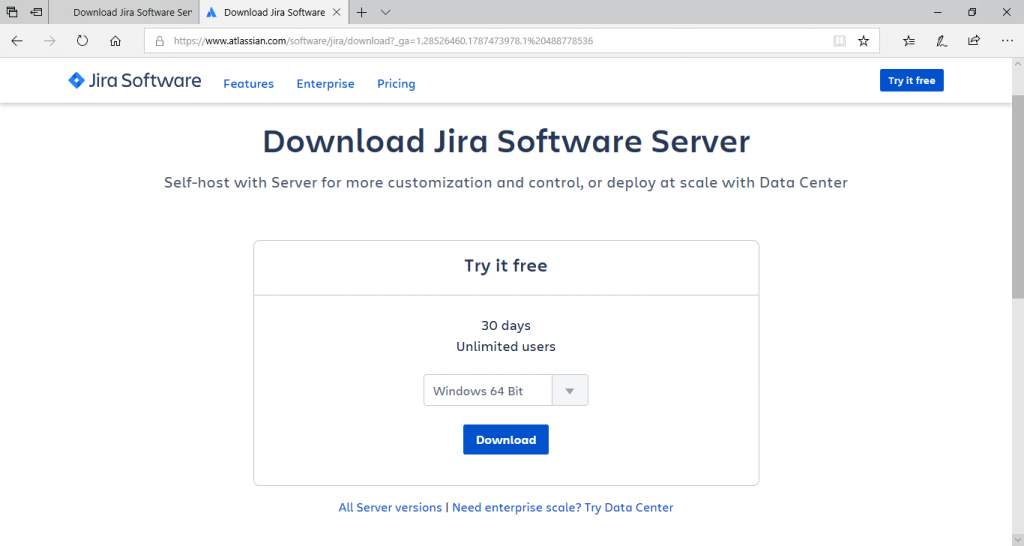
Task: Click the scrollbar up arrow
Action: coord(1017,64)
